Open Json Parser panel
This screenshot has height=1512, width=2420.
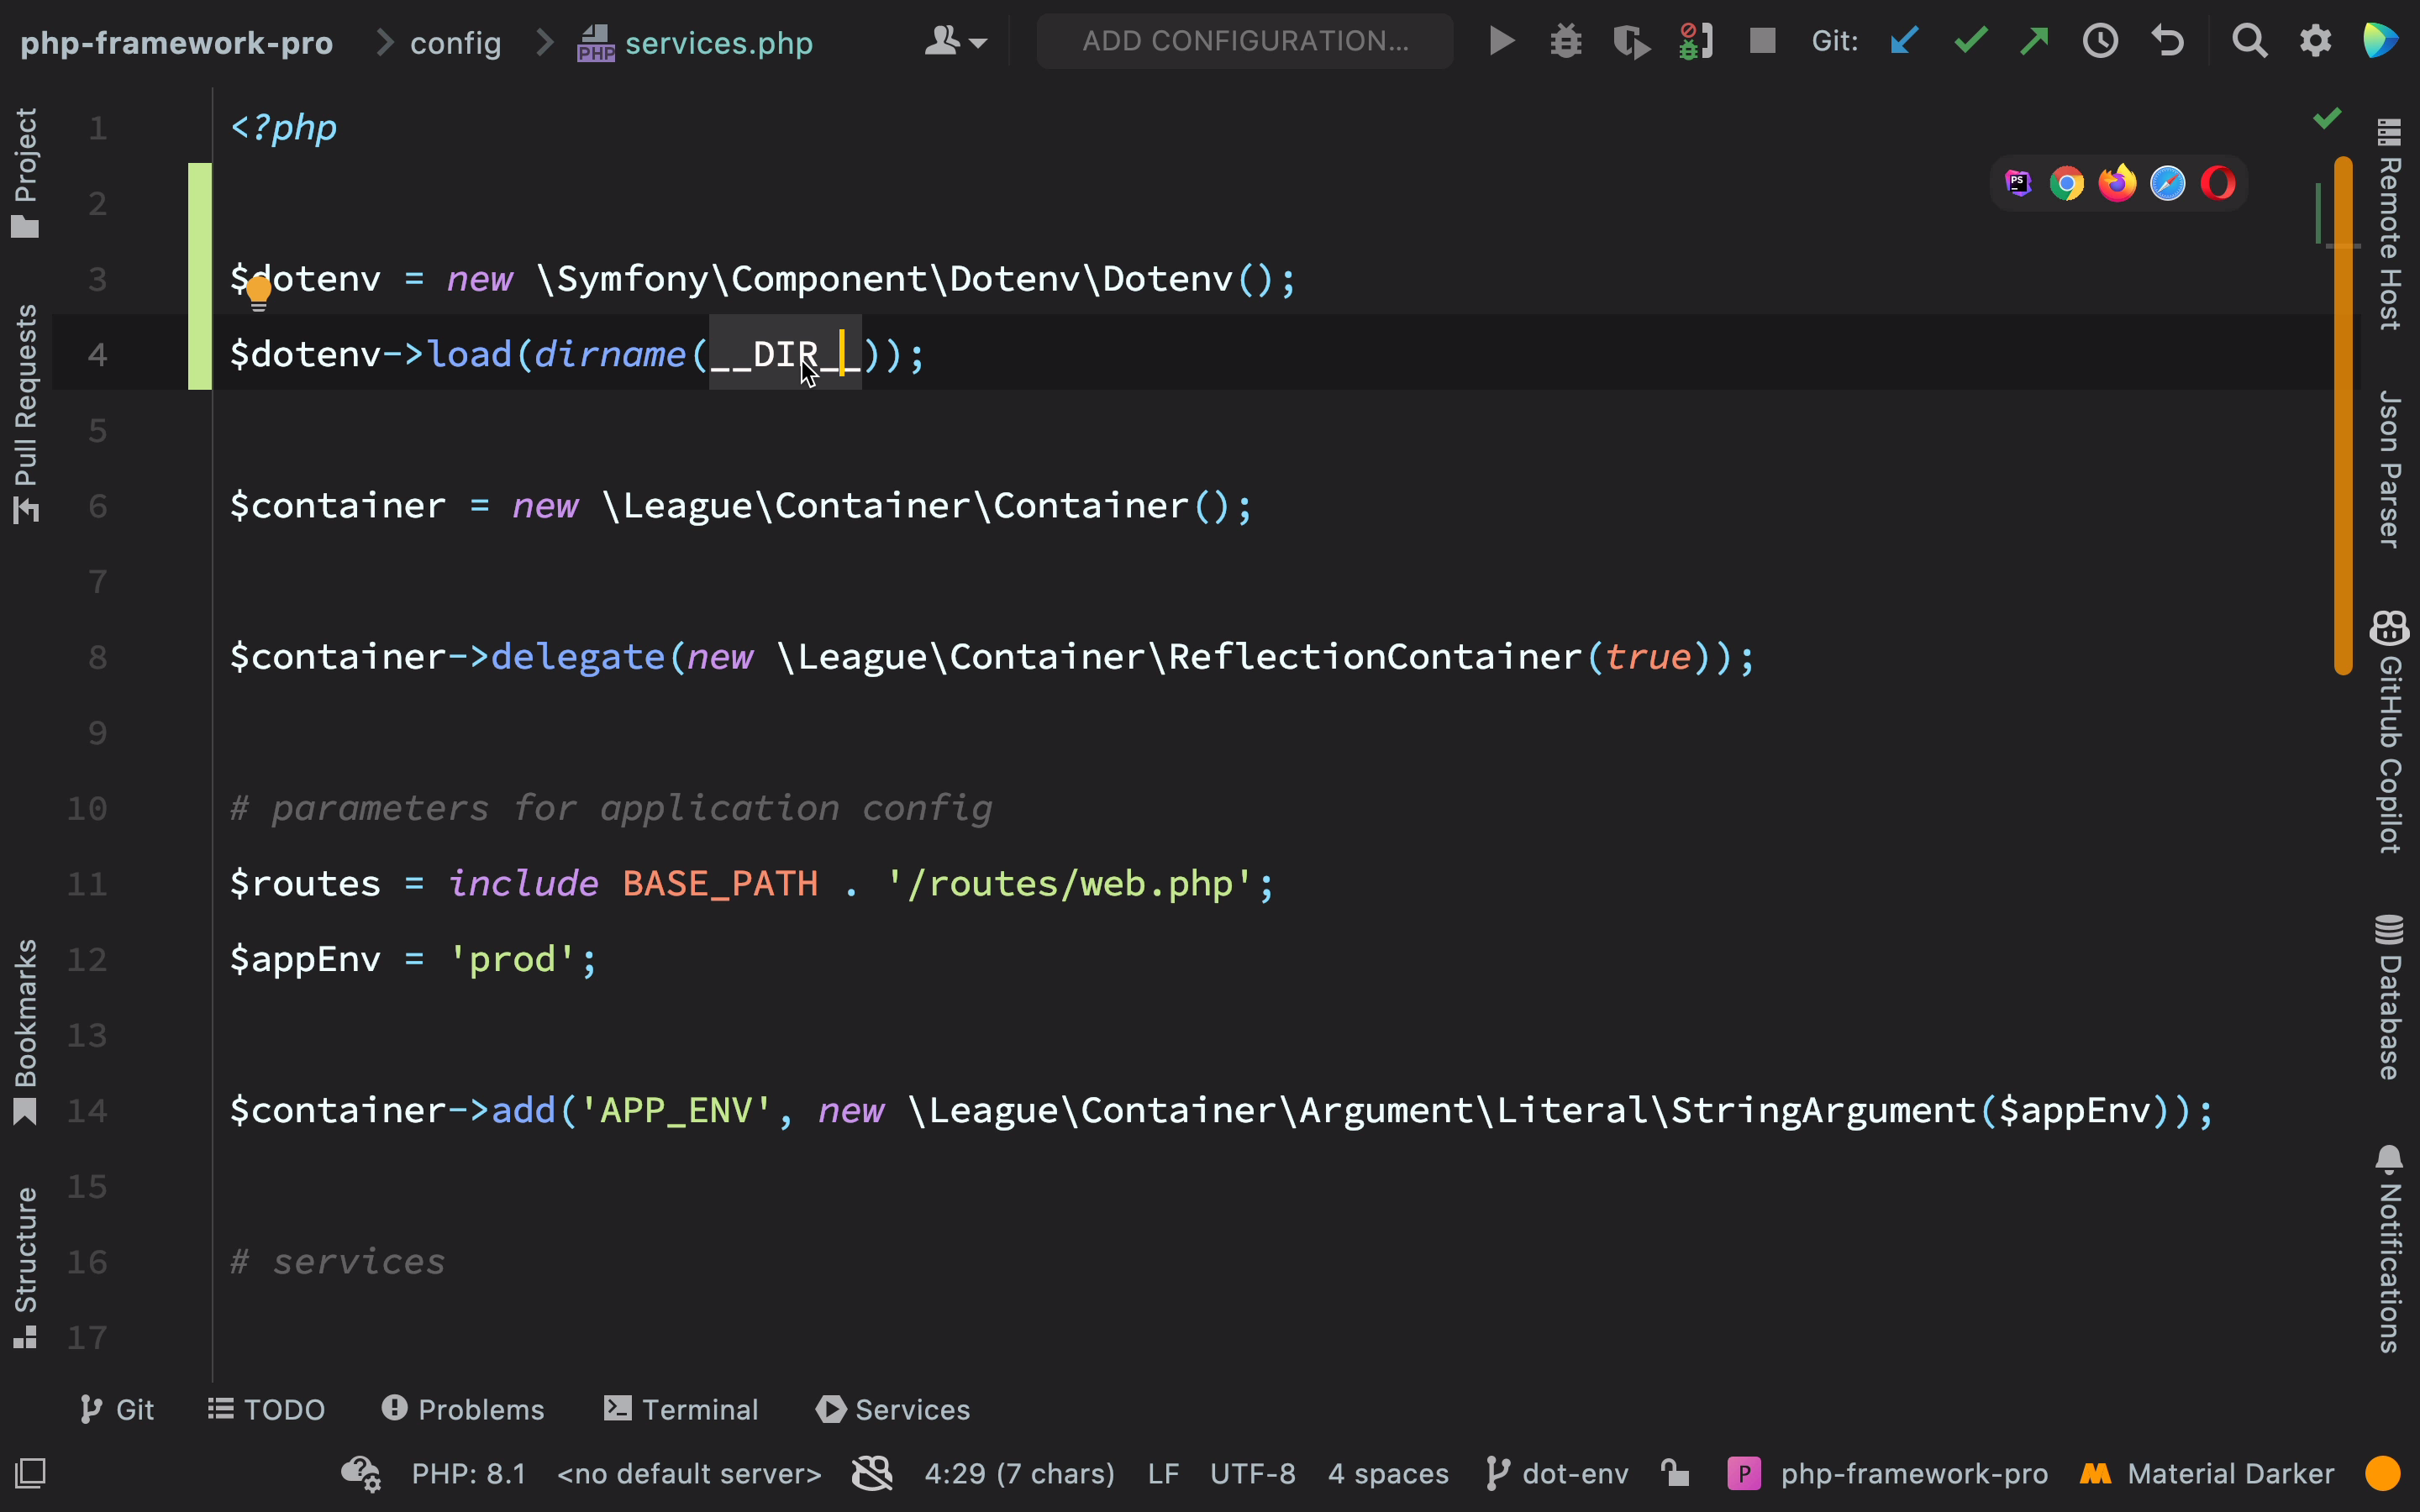click(x=2389, y=469)
